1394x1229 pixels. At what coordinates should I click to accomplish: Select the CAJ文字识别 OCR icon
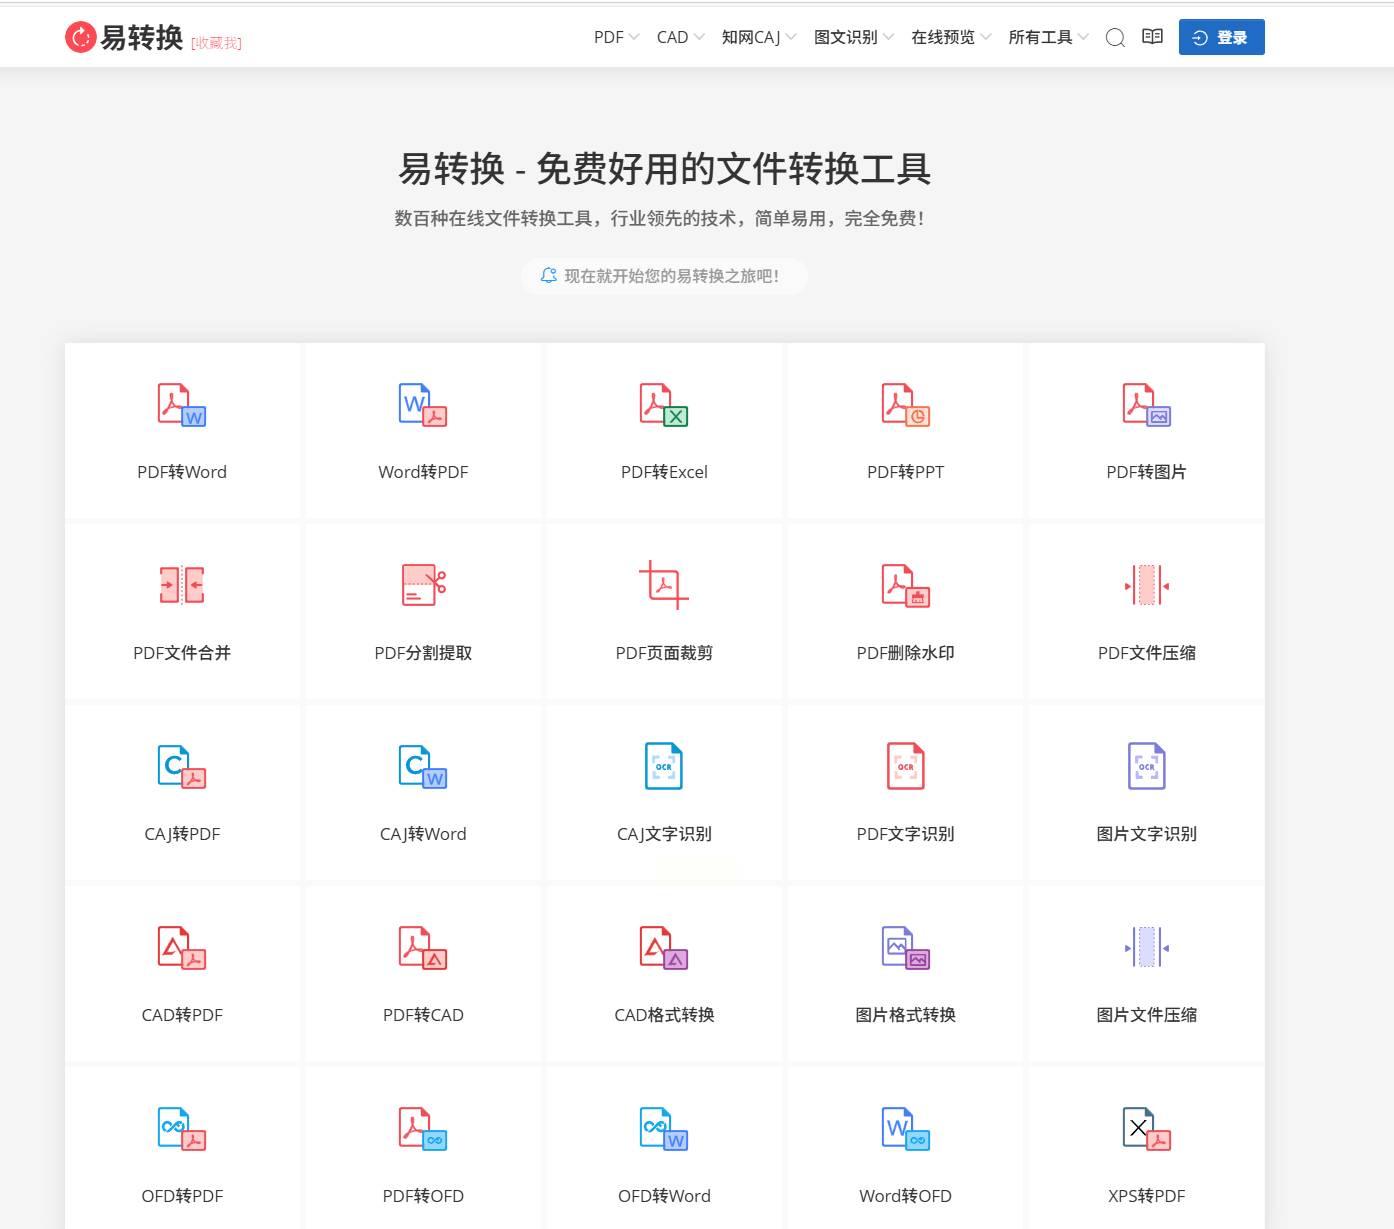pos(664,766)
